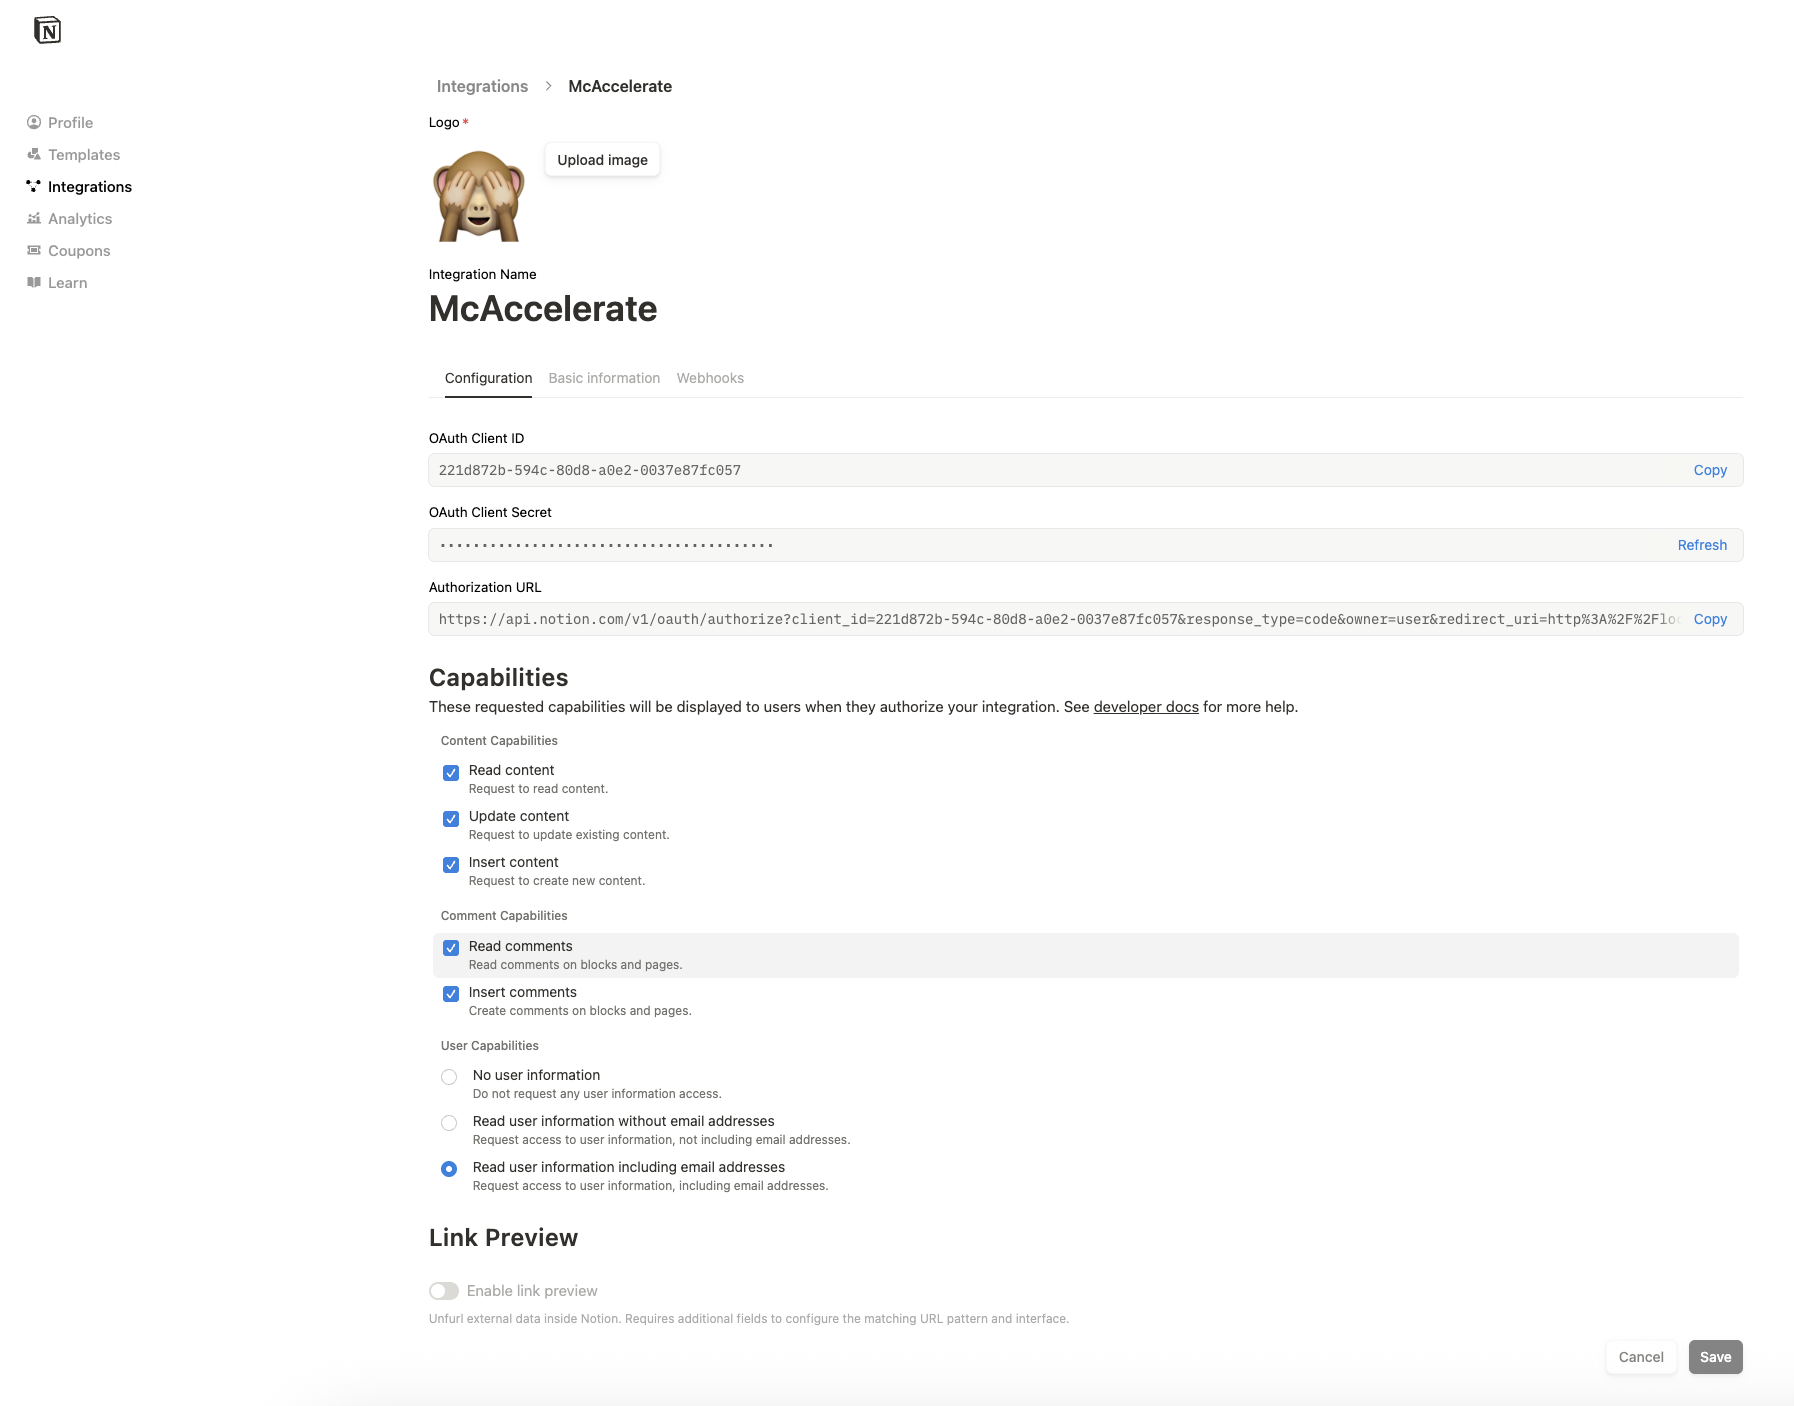Click the Cancel button
The width and height of the screenshot is (1794, 1406).
click(1641, 1357)
